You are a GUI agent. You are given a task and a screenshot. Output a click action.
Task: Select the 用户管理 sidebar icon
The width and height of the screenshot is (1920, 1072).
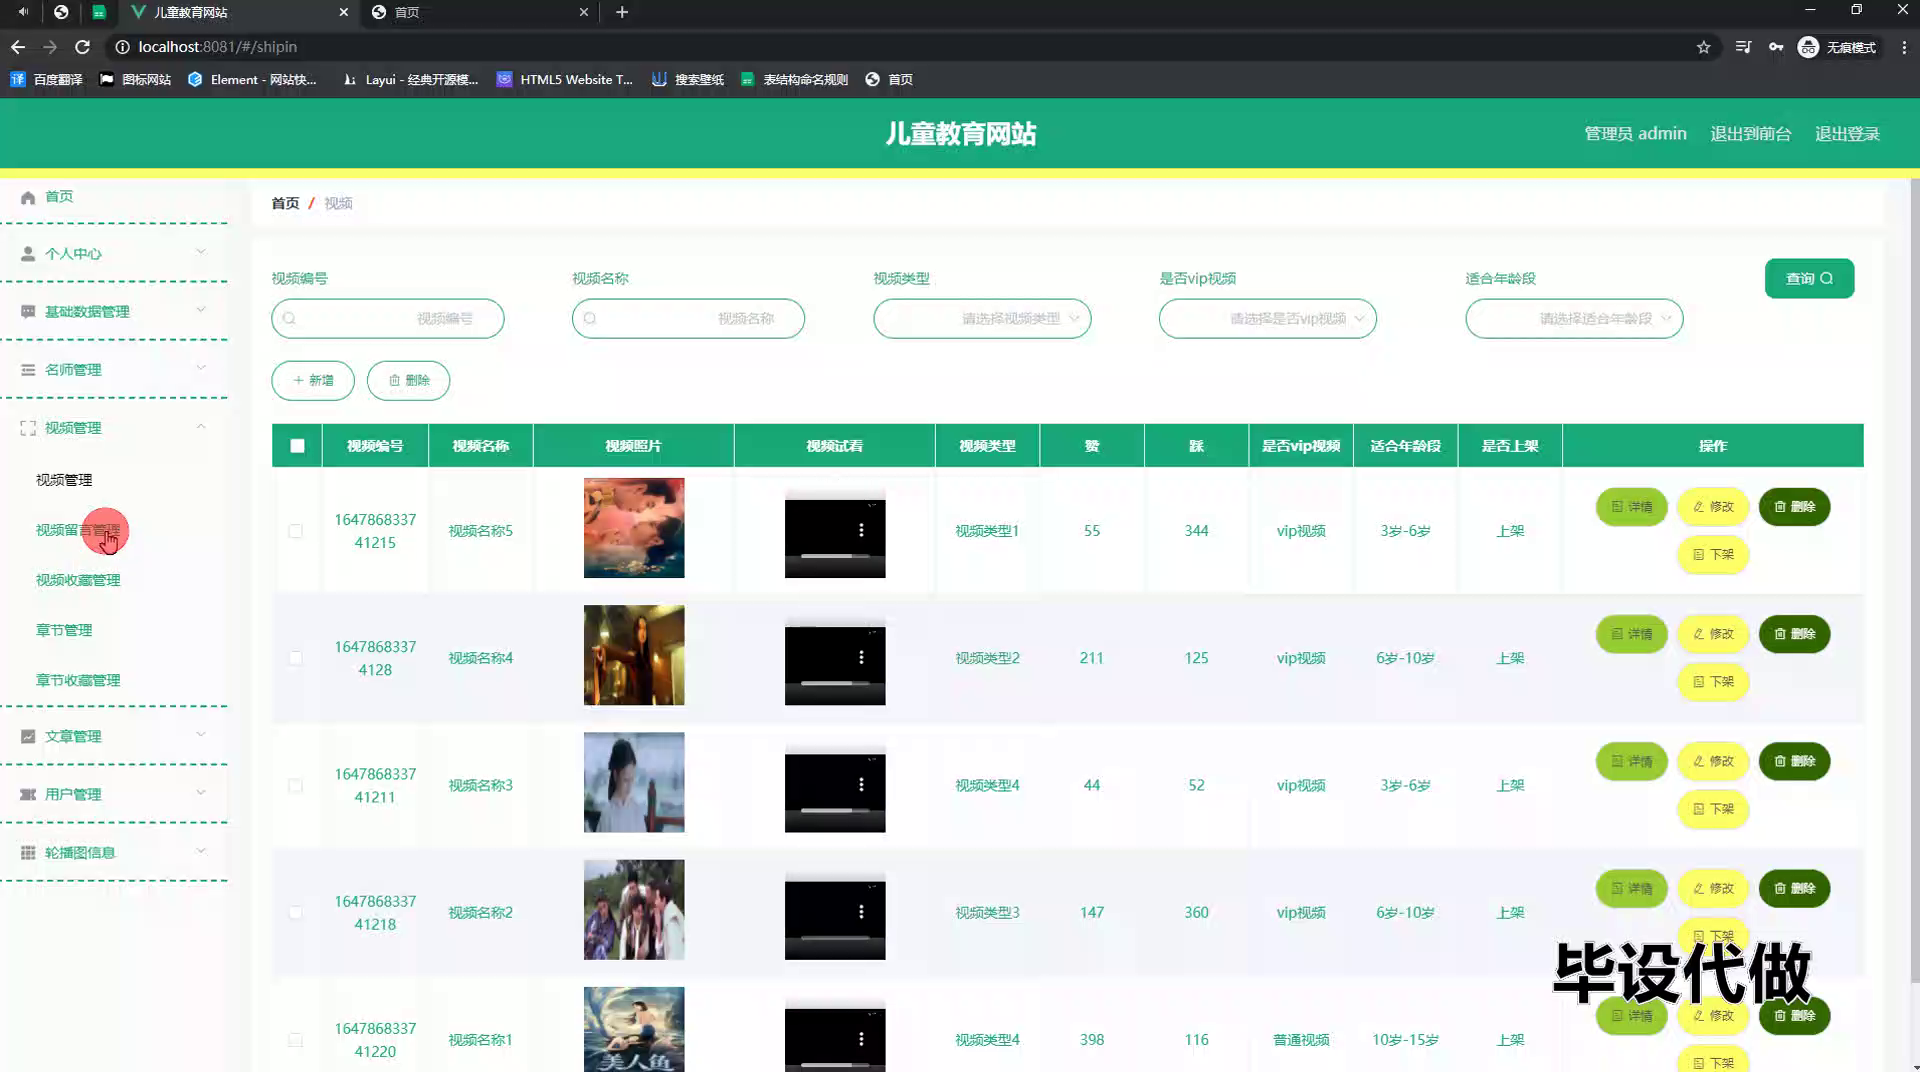click(x=27, y=794)
